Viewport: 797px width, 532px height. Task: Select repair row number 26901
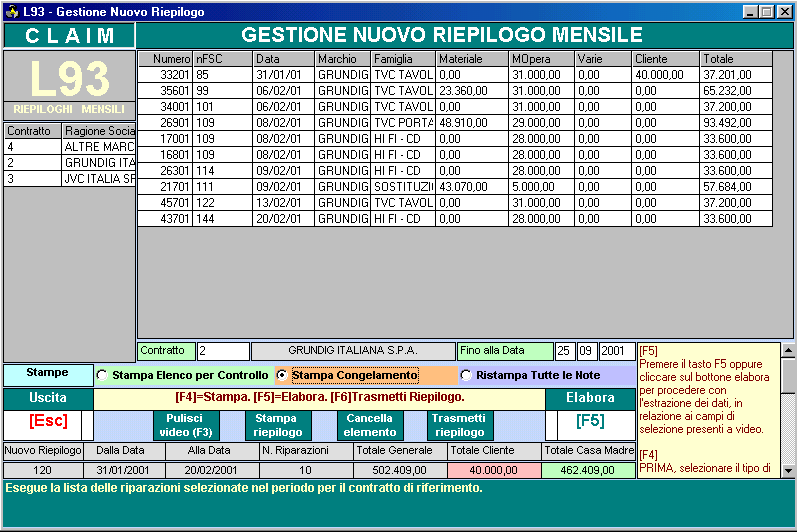pyautogui.click(x=455, y=123)
